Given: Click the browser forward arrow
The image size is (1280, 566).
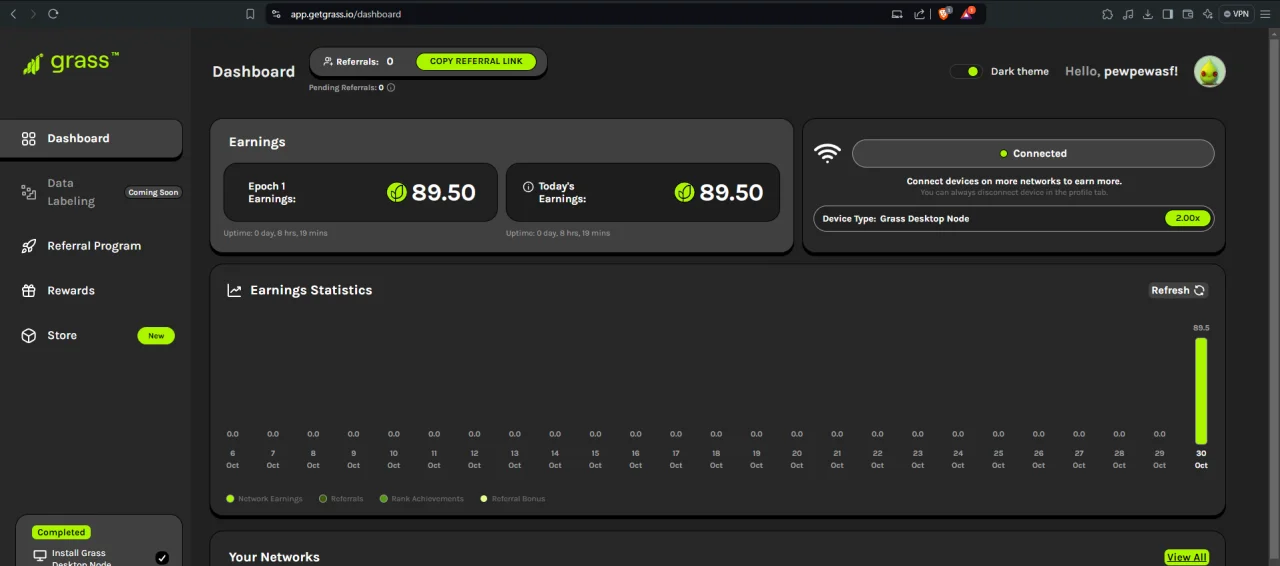Looking at the screenshot, I should 32,14.
